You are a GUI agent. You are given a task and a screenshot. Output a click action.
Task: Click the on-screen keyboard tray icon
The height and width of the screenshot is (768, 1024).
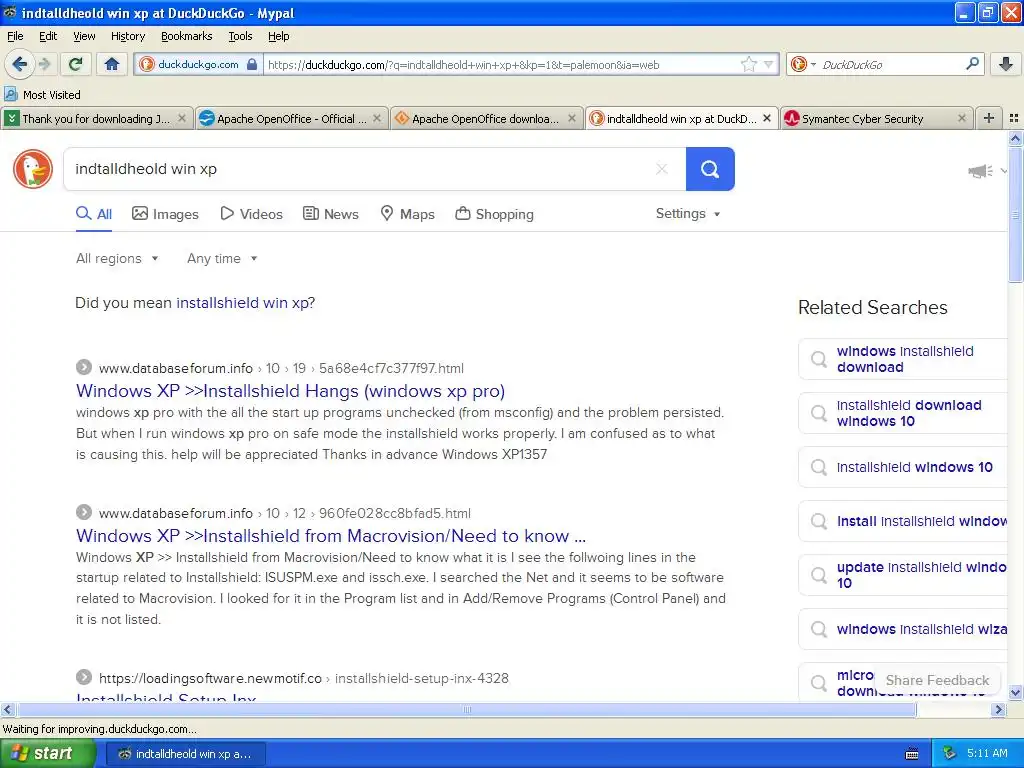(912, 754)
